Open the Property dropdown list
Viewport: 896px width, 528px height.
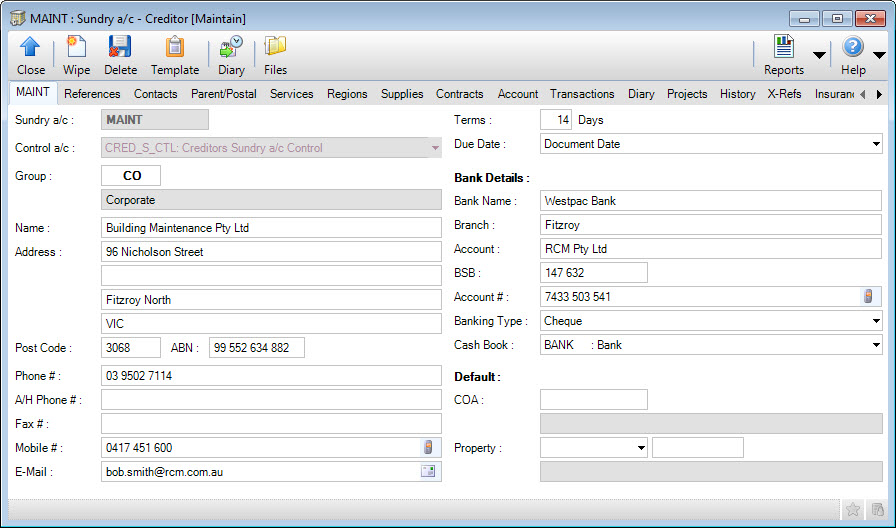pos(638,448)
